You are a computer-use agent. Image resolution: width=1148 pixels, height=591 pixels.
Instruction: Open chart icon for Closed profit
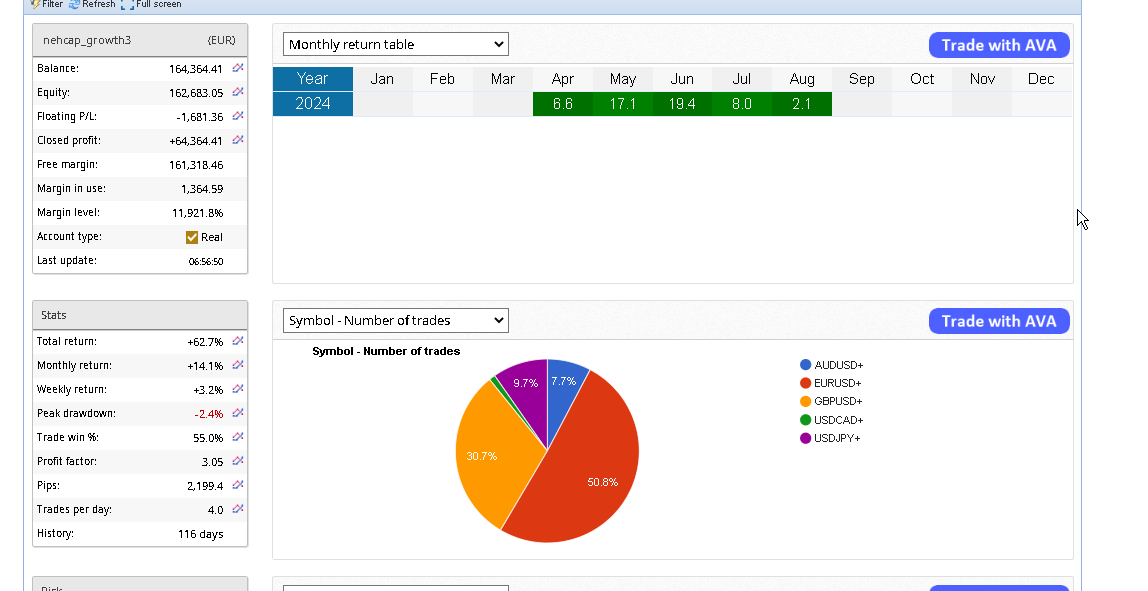(238, 140)
